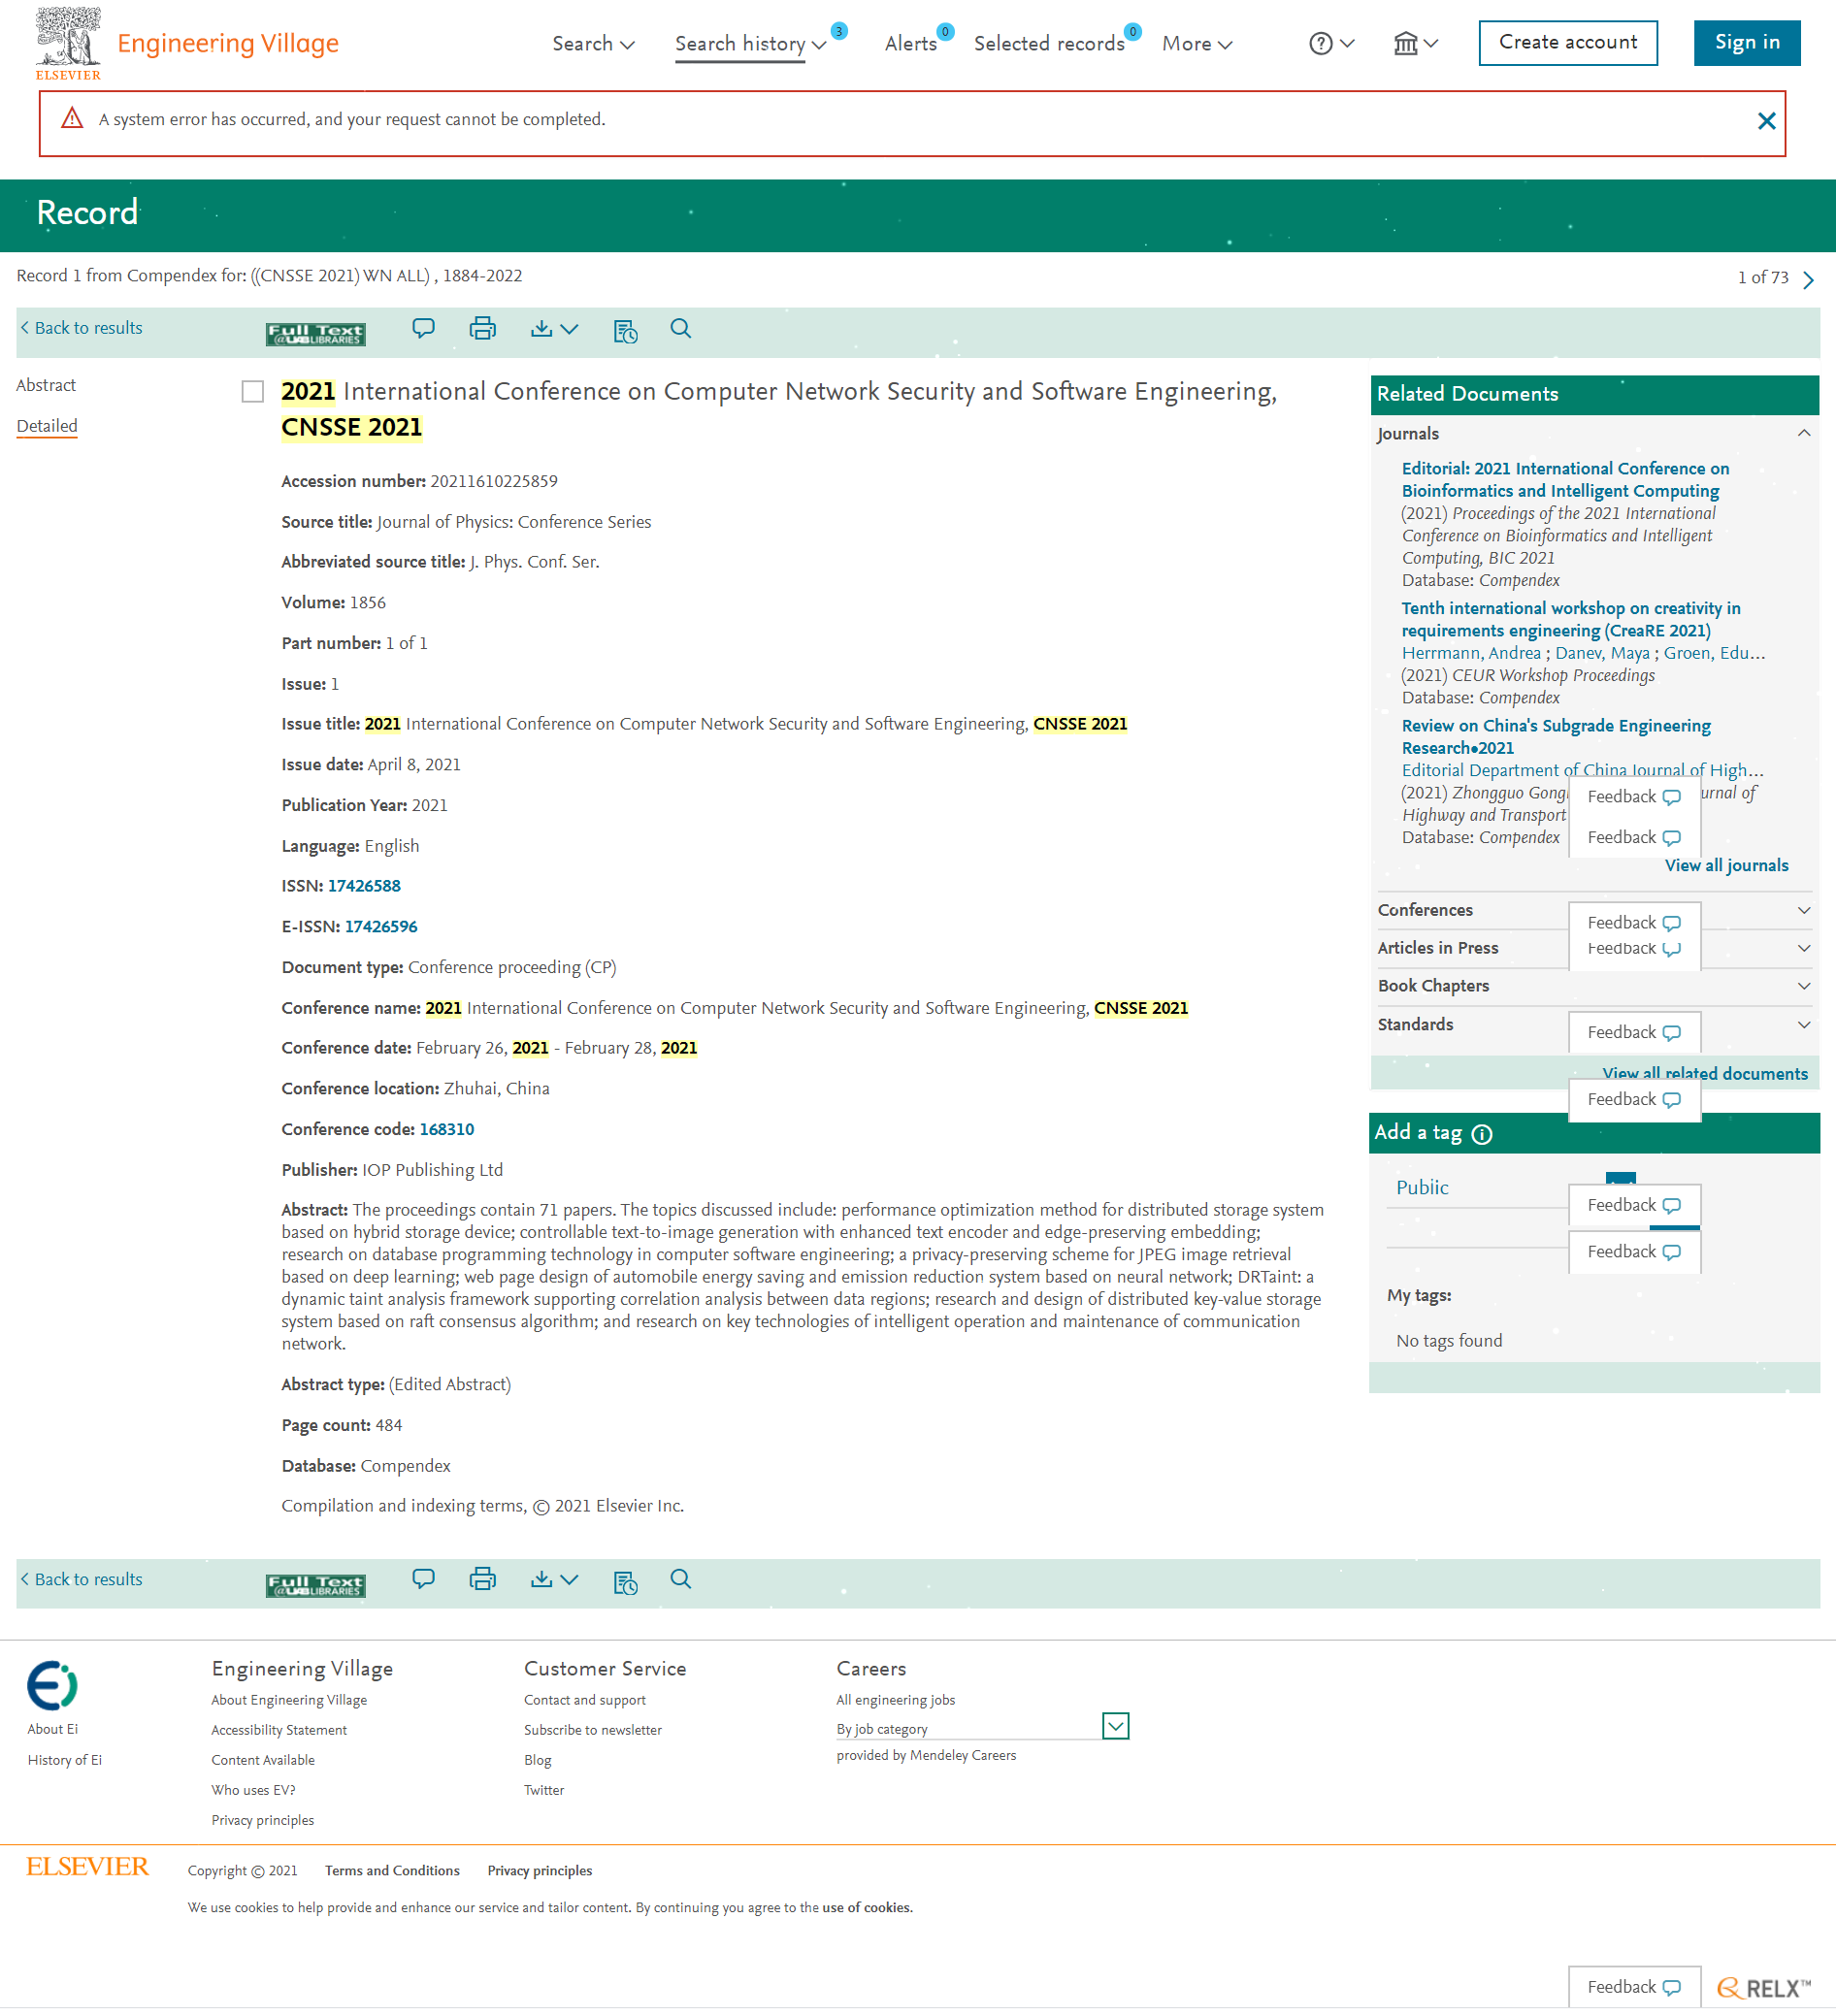The image size is (1836, 2016).
Task: Open All engineering jobs link
Action: (896, 1700)
